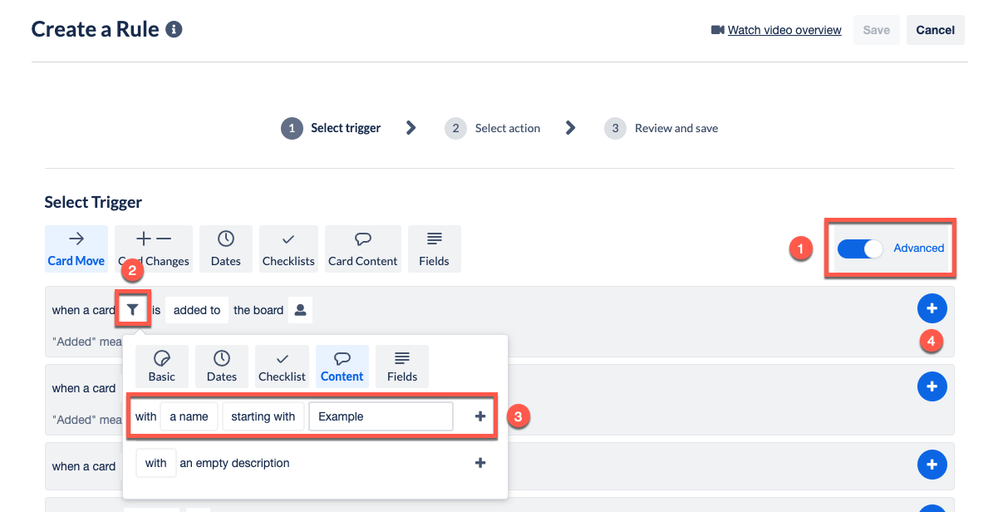Change the 'starting with' match option
998x512 pixels.
tap(263, 416)
